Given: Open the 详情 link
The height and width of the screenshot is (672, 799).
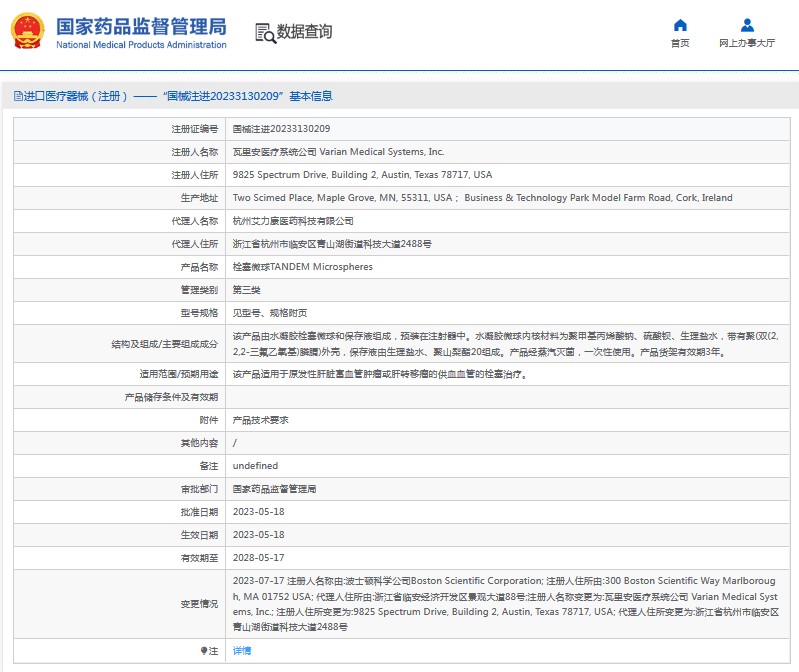Looking at the screenshot, I should pos(242,651).
